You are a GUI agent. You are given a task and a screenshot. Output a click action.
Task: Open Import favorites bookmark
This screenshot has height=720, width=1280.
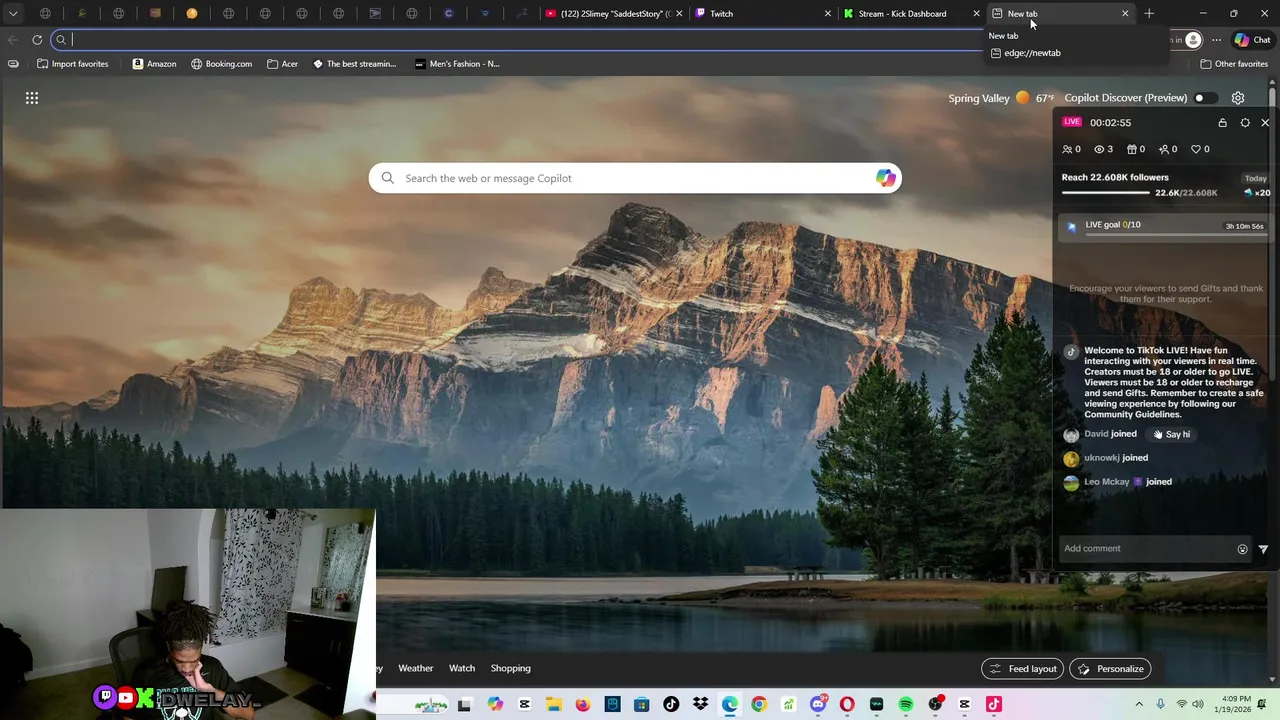(x=72, y=64)
